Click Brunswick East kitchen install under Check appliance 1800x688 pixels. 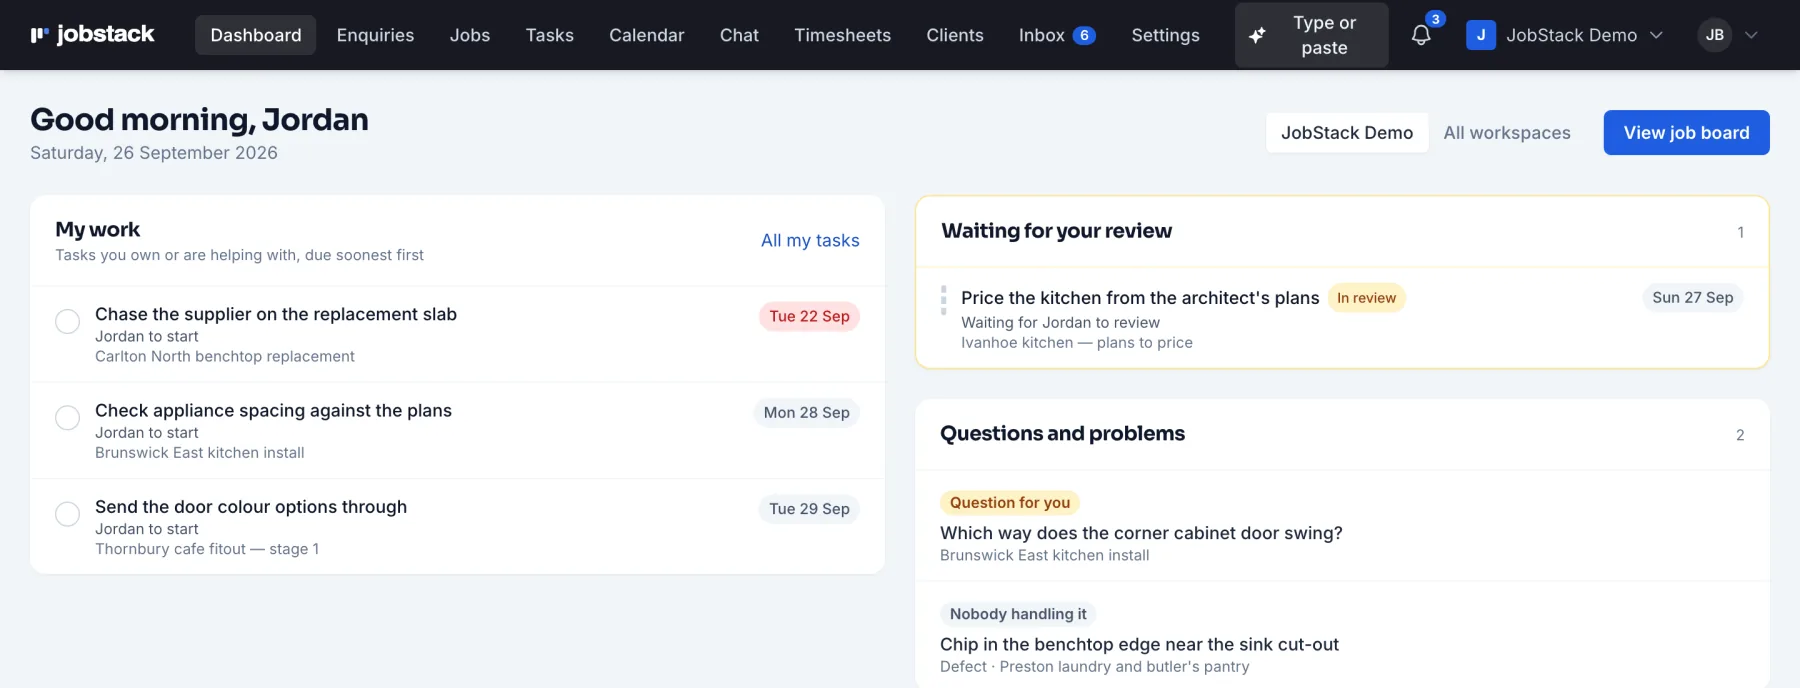[x=200, y=453]
